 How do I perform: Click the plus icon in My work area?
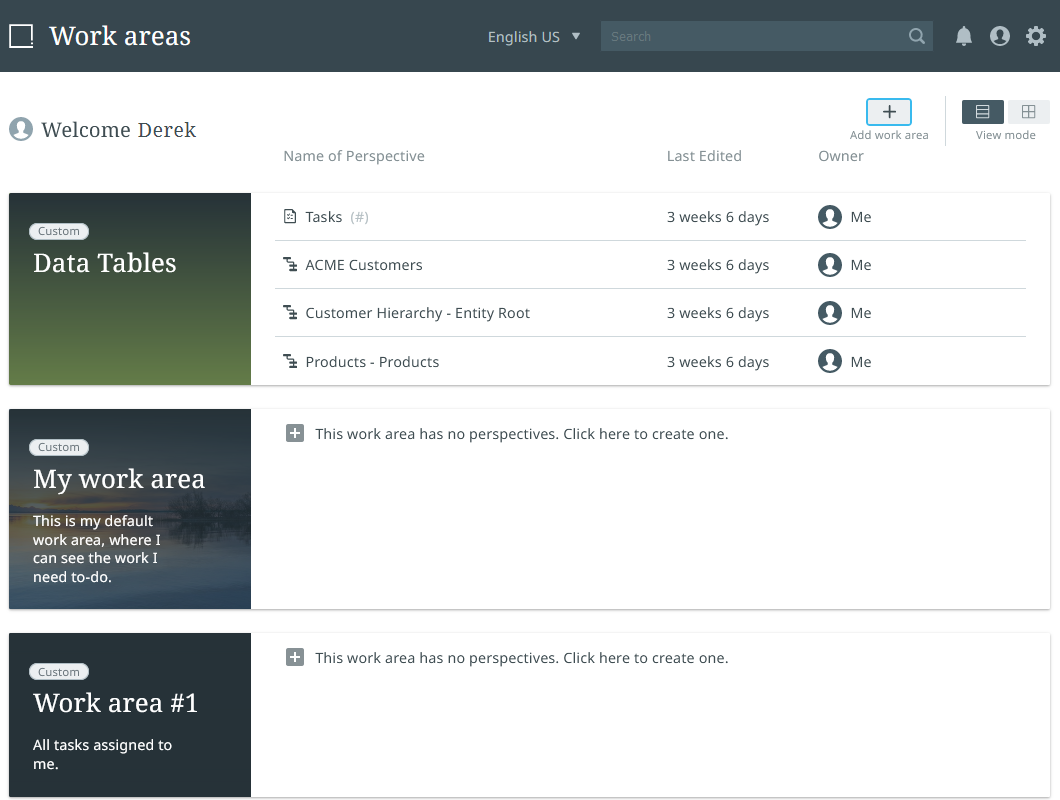click(x=294, y=433)
